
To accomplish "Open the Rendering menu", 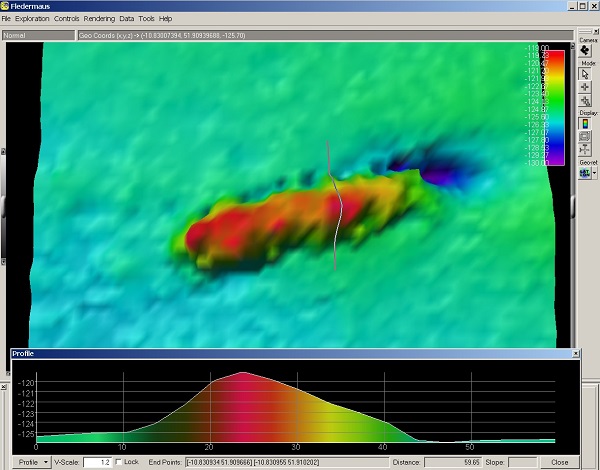I will (x=99, y=18).
